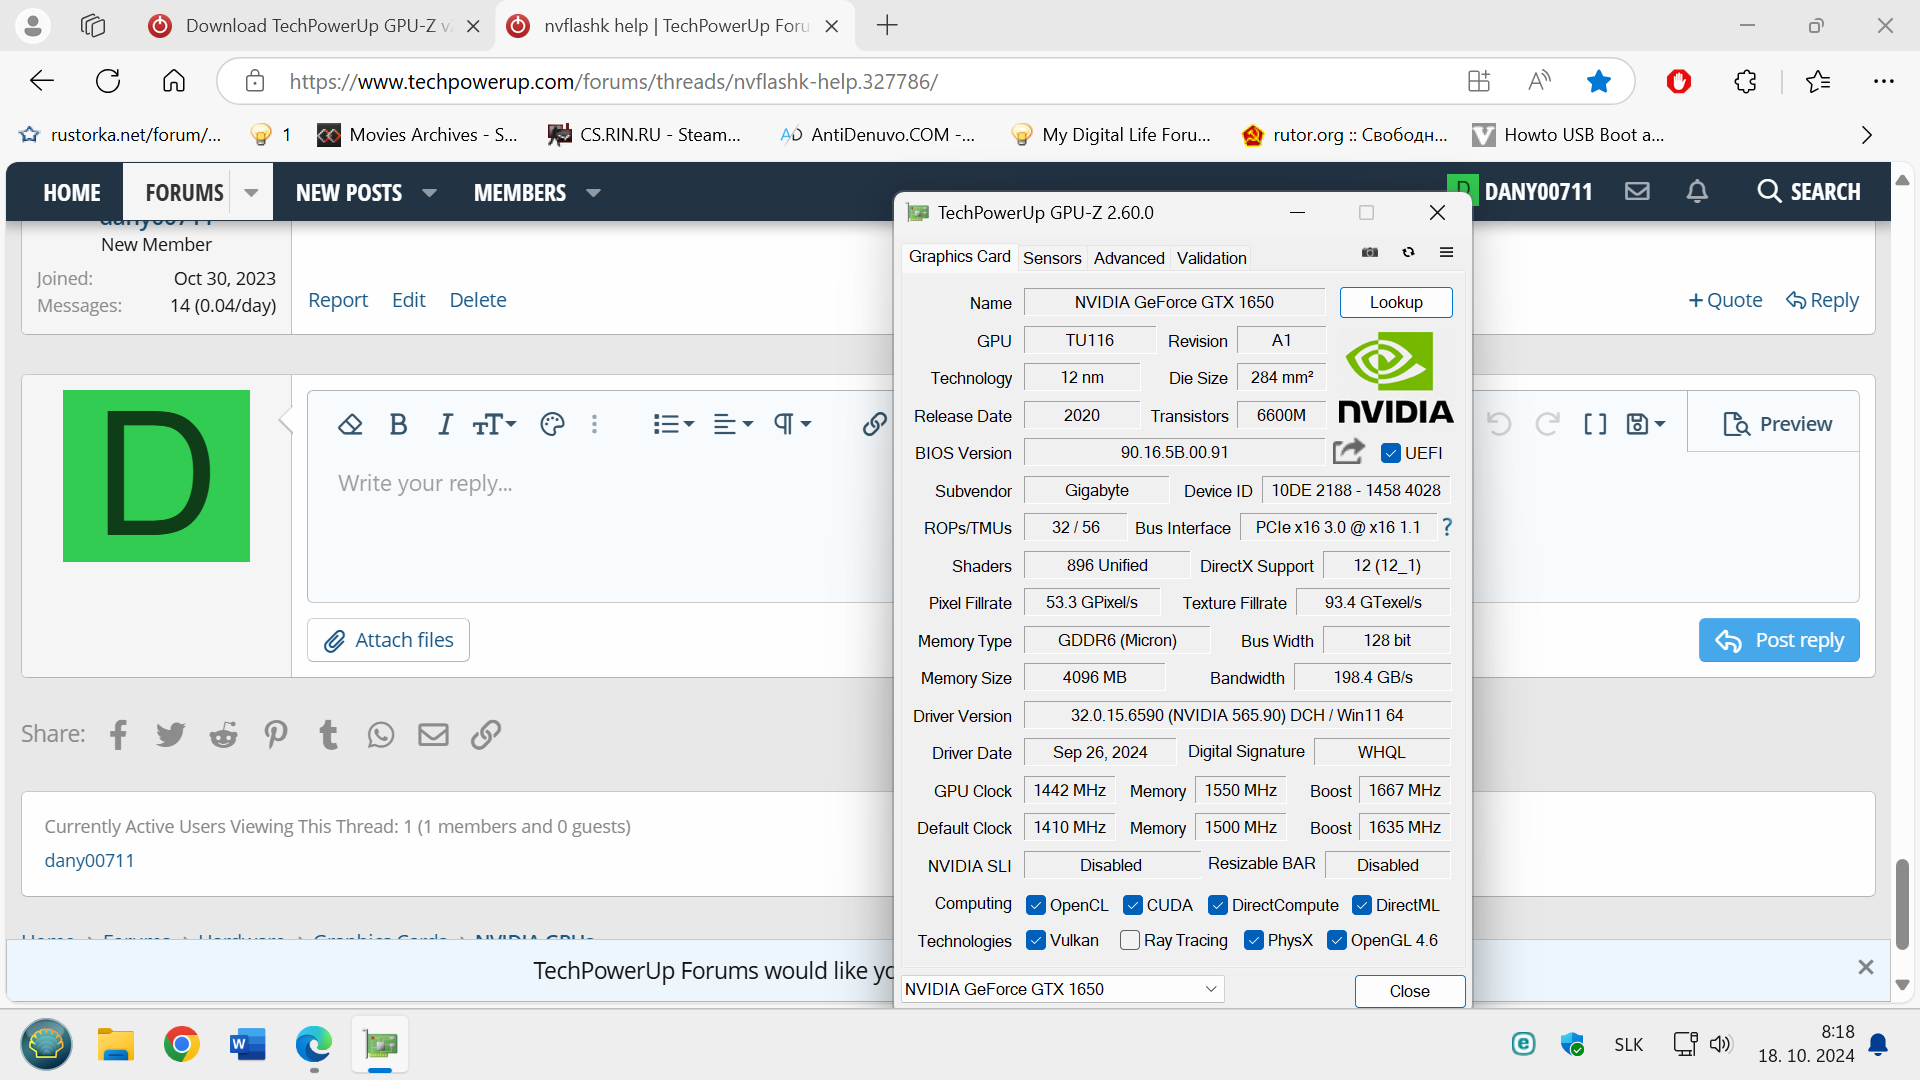Screen dimensions: 1920x1080
Task: Open the text alignment dropdown in editor
Action: (x=733, y=424)
